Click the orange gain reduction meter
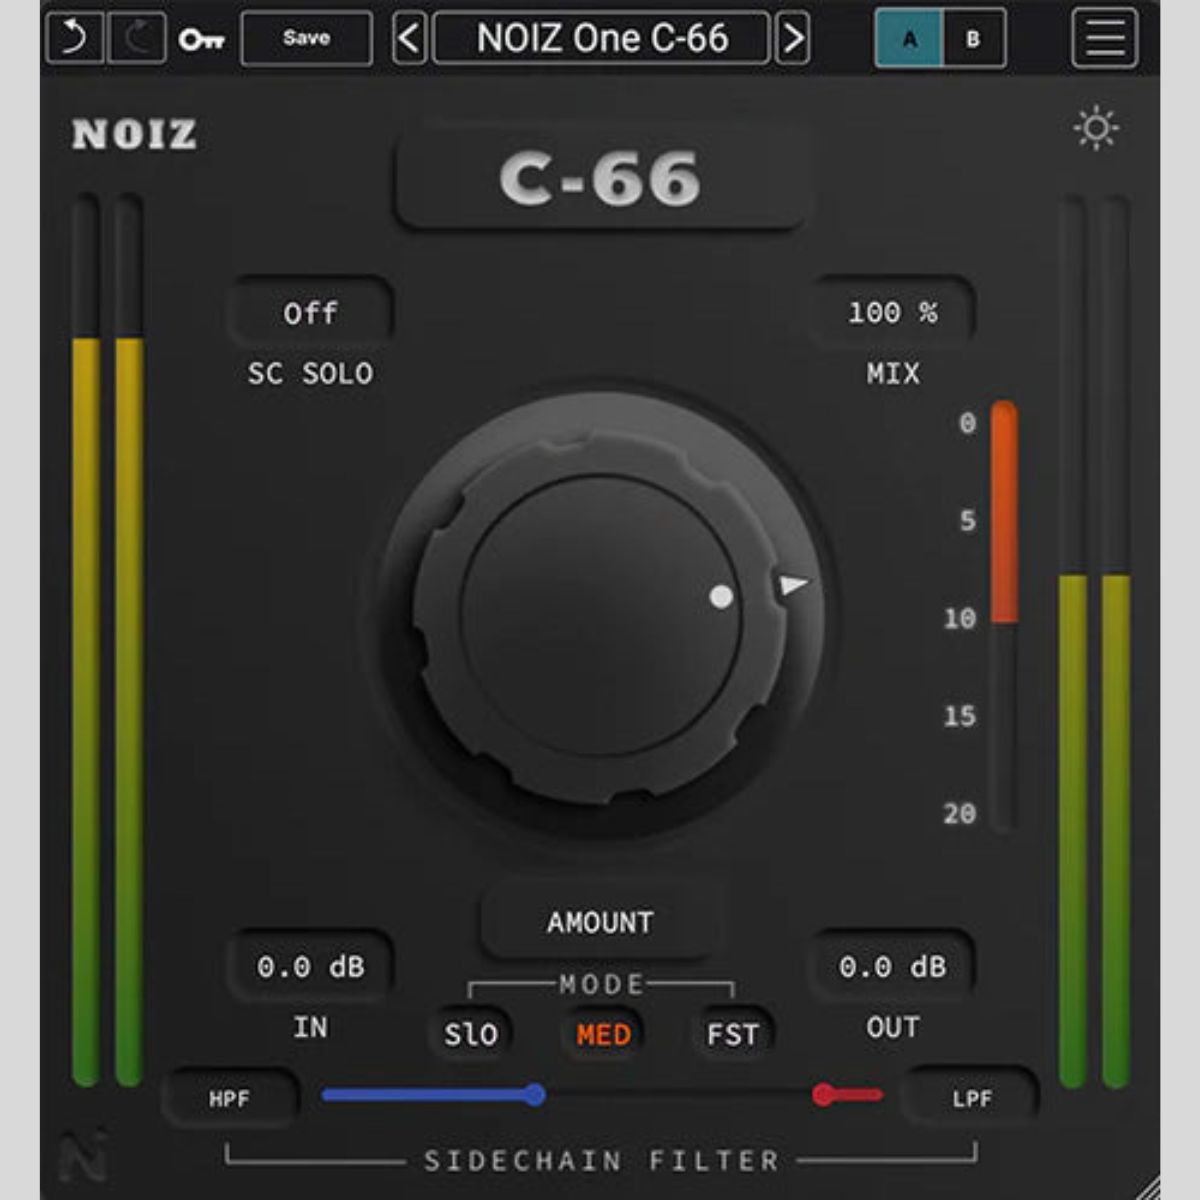This screenshot has width=1200, height=1200. pyautogui.click(x=1004, y=615)
